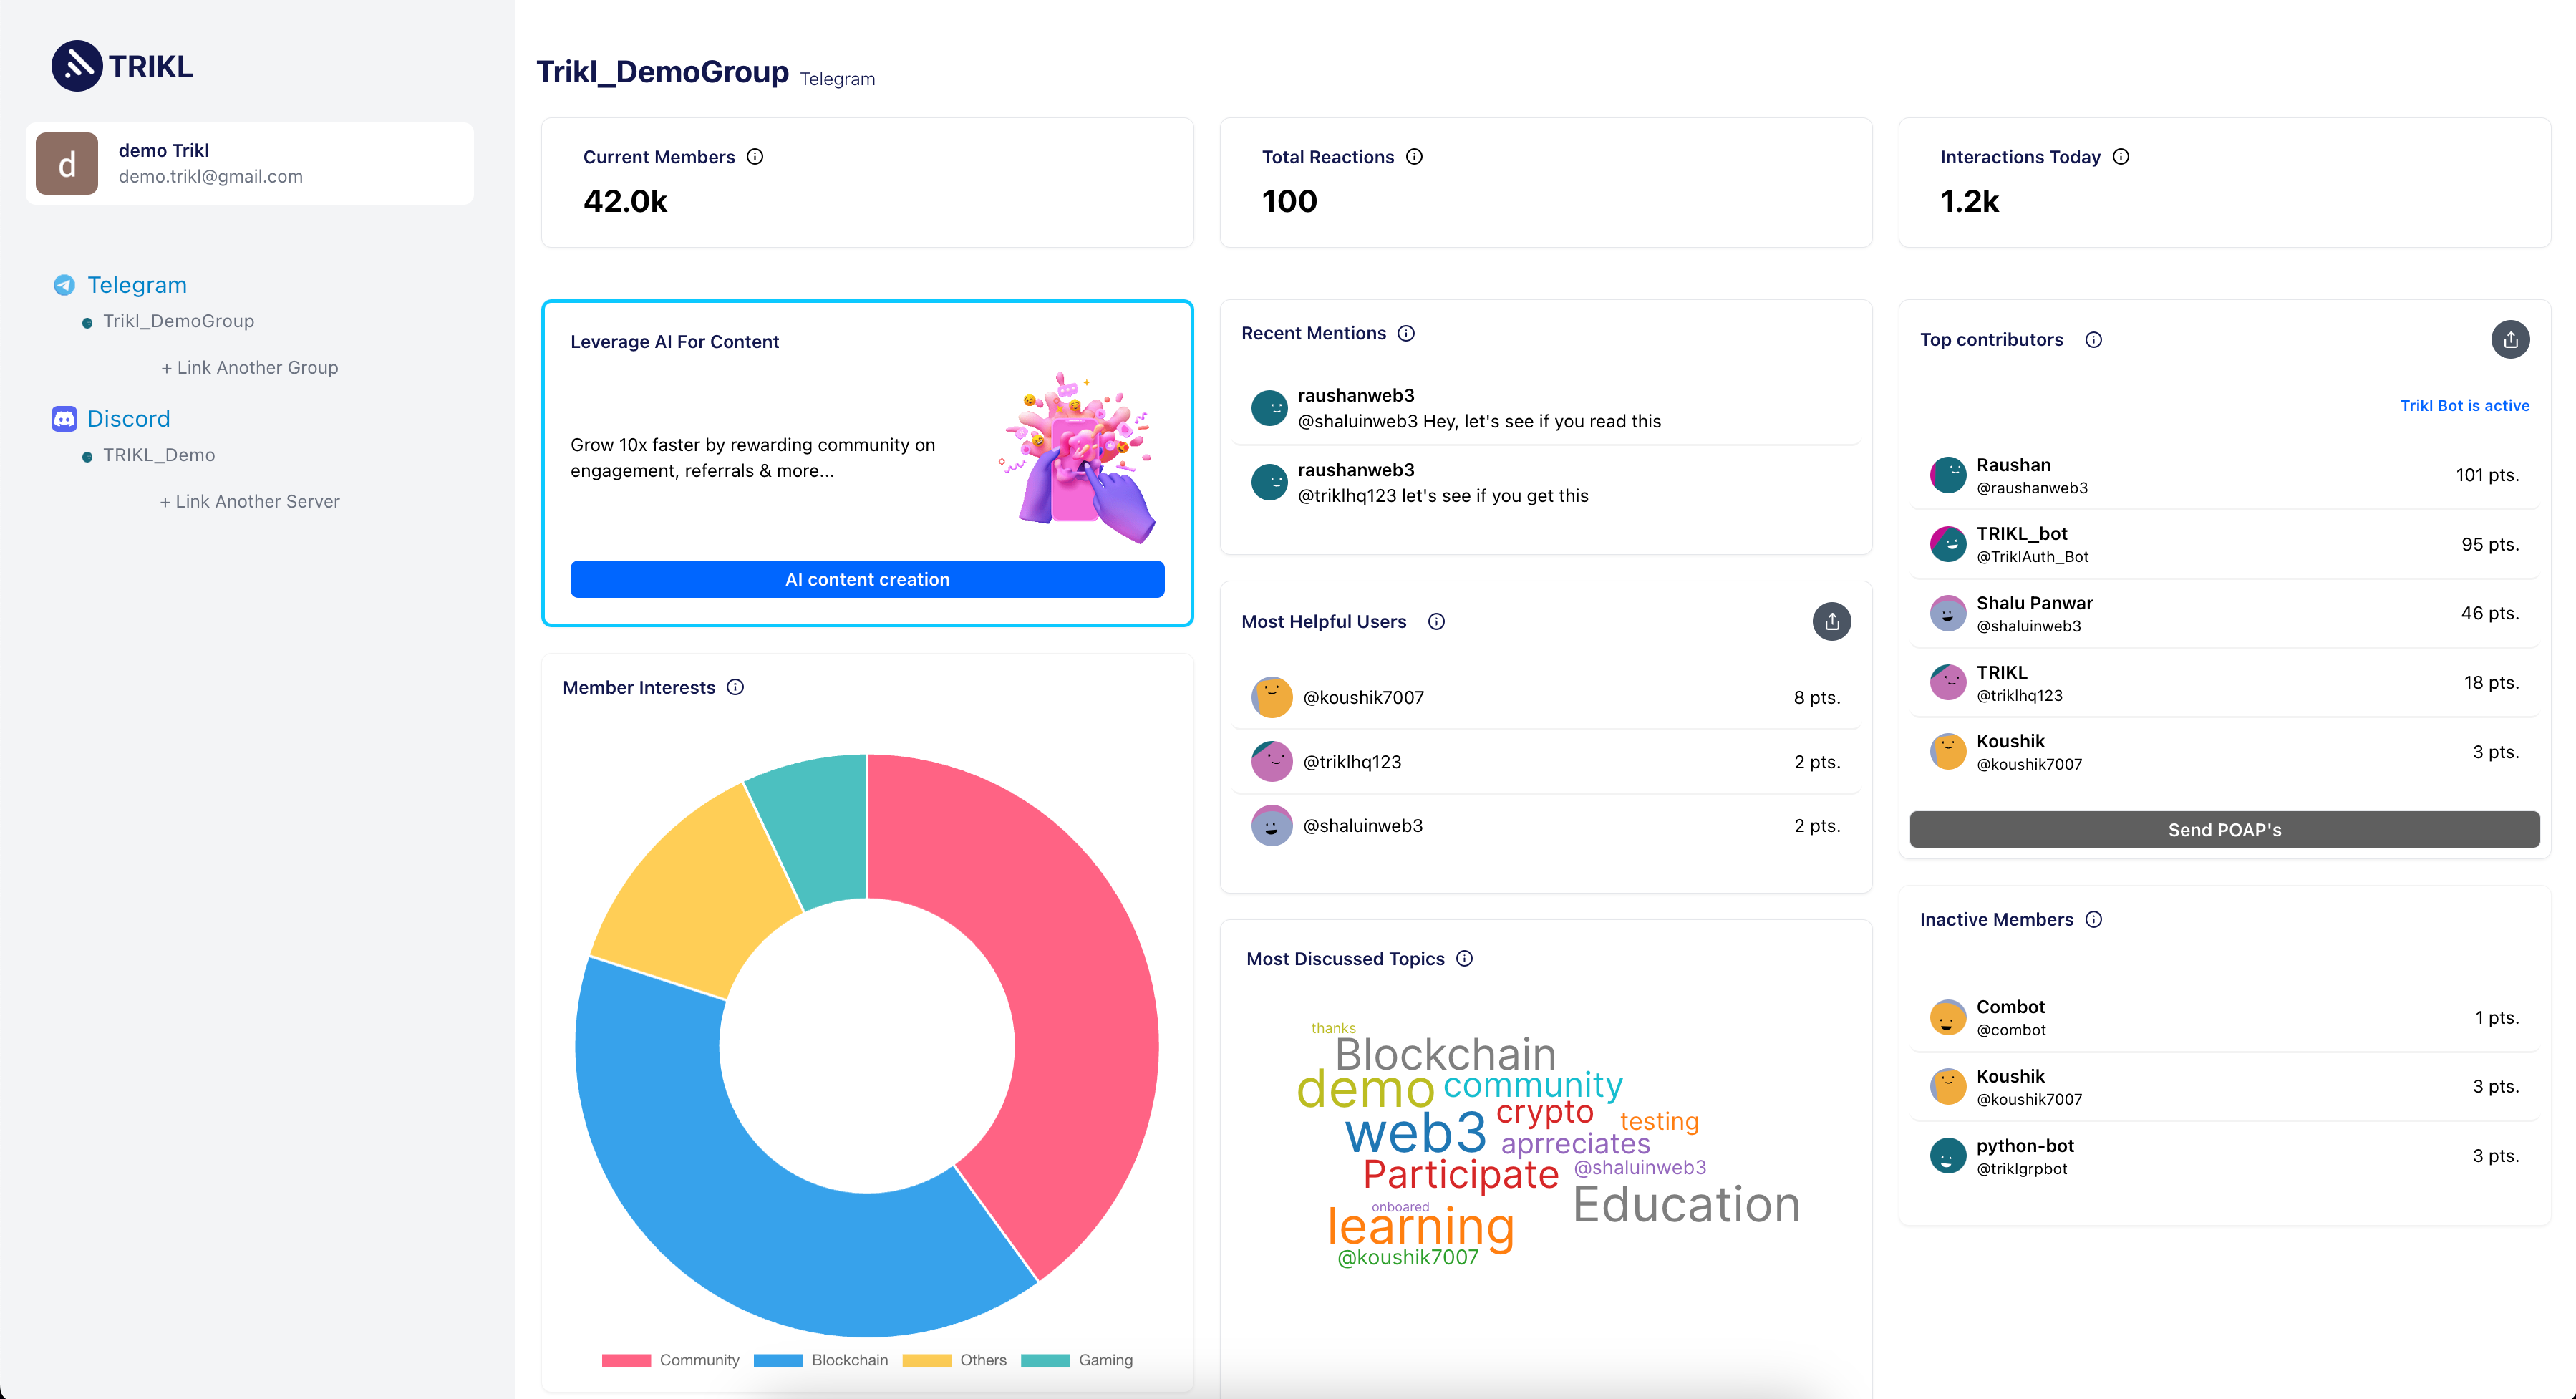Open the demo Trikl avatar

[x=67, y=164]
